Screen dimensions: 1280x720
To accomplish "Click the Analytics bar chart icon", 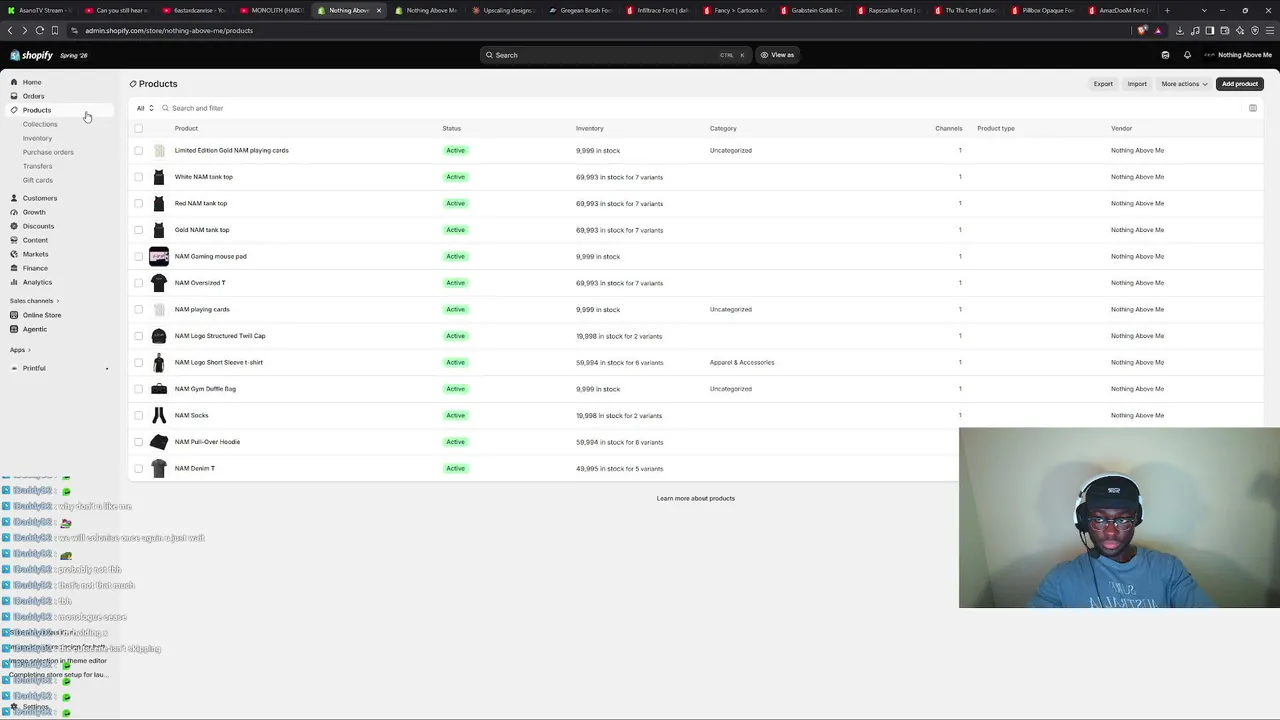I will [x=14, y=282].
